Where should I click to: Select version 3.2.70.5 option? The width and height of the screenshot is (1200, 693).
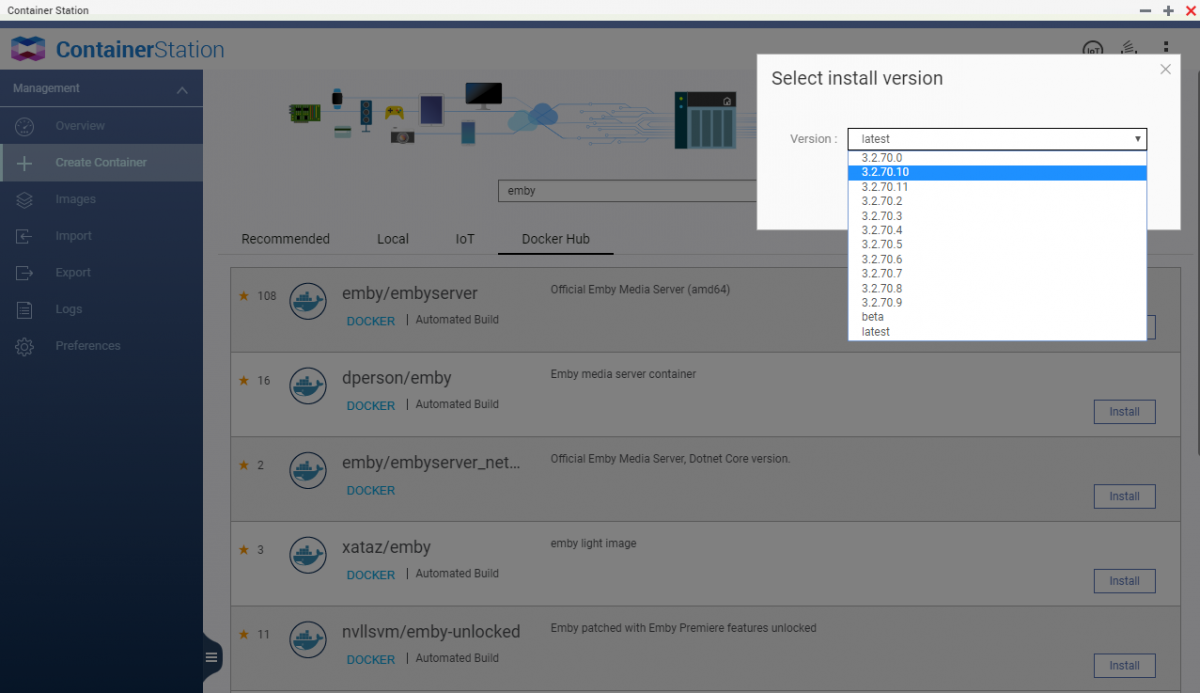tap(997, 244)
